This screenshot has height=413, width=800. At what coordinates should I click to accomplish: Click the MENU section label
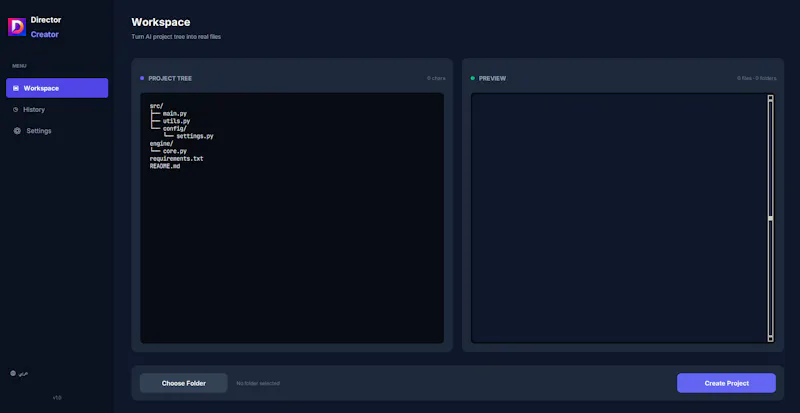[19, 66]
